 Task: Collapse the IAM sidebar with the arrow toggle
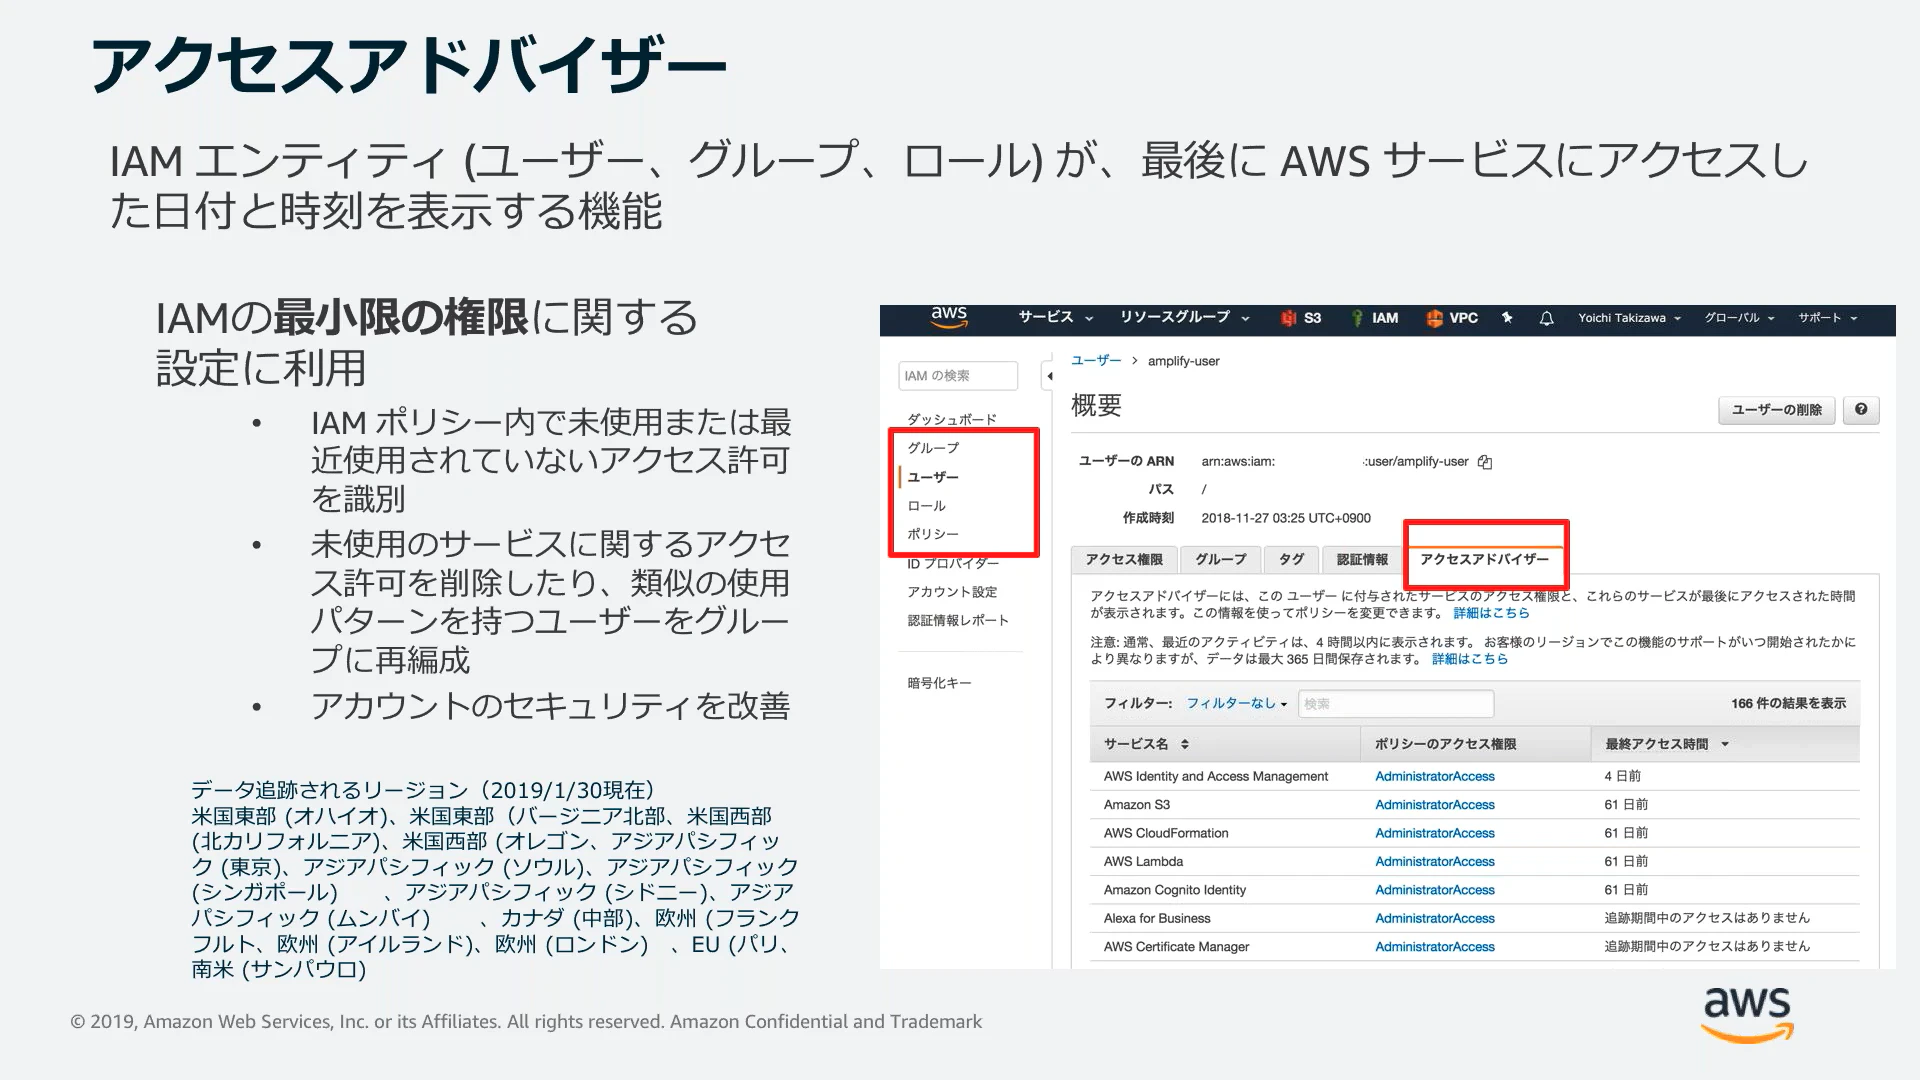pos(1048,374)
